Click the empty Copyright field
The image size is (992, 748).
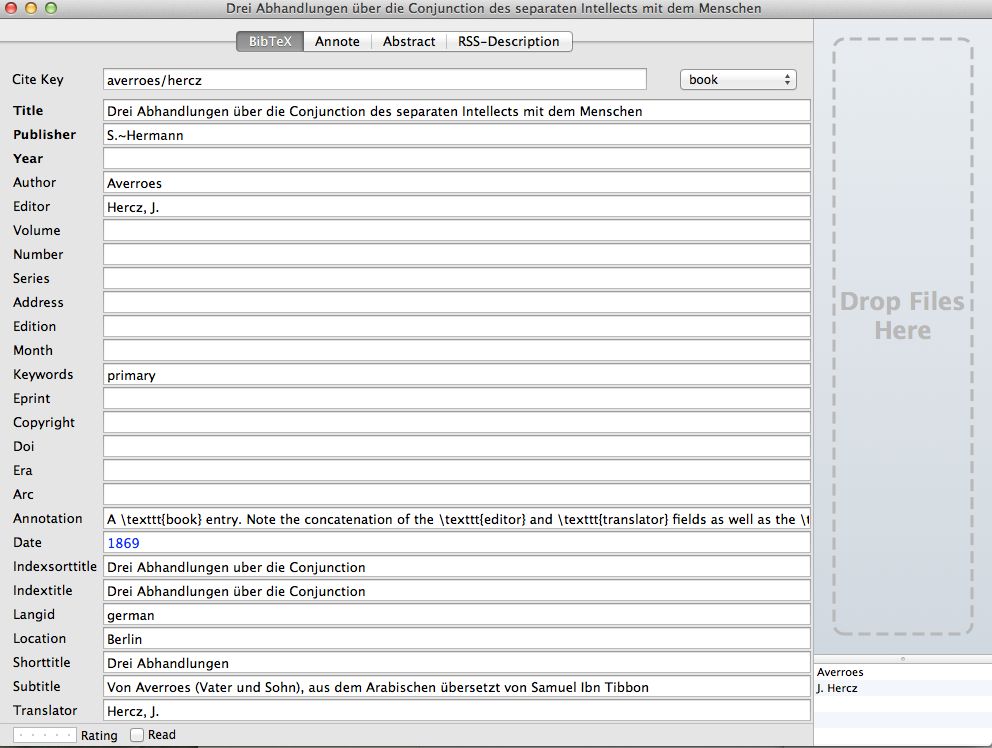(457, 423)
